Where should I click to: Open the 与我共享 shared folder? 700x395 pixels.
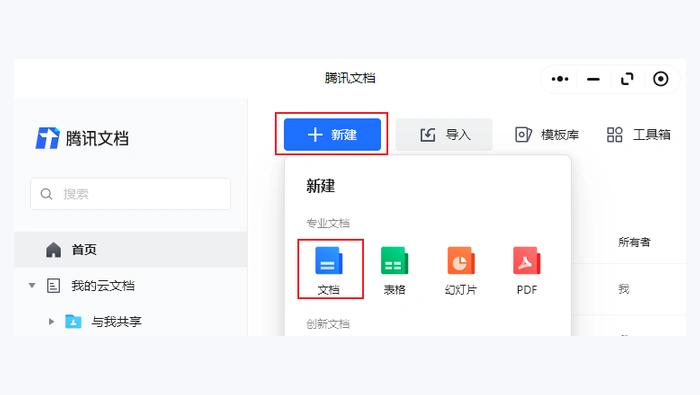click(116, 321)
